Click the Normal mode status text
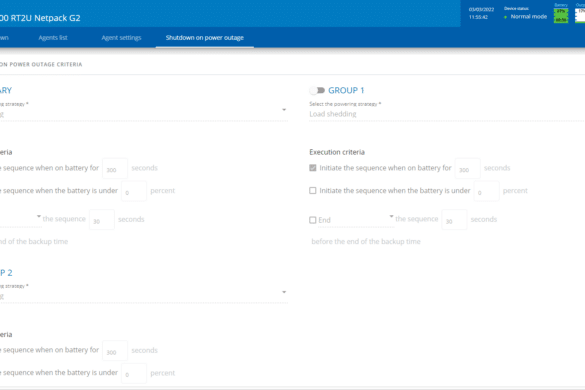 coord(529,17)
